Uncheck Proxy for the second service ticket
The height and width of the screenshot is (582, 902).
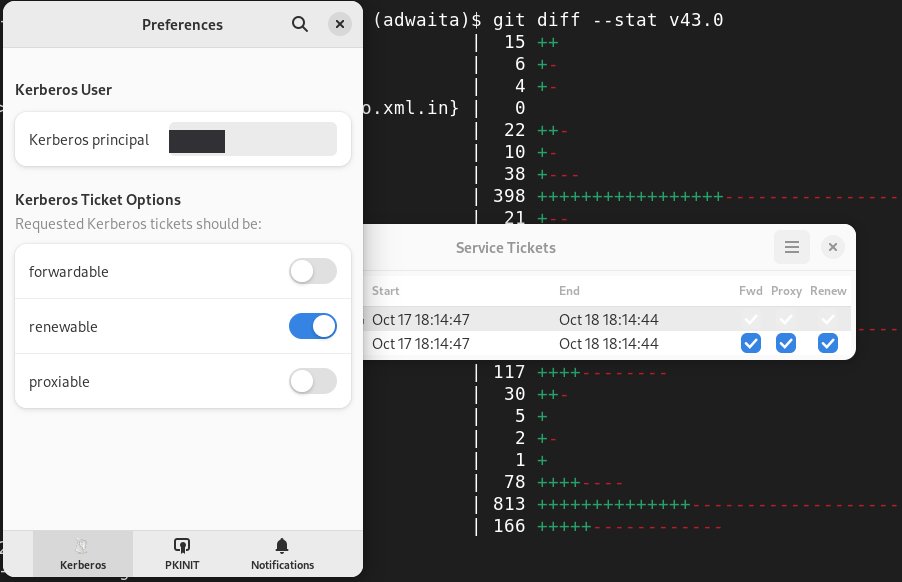point(786,343)
